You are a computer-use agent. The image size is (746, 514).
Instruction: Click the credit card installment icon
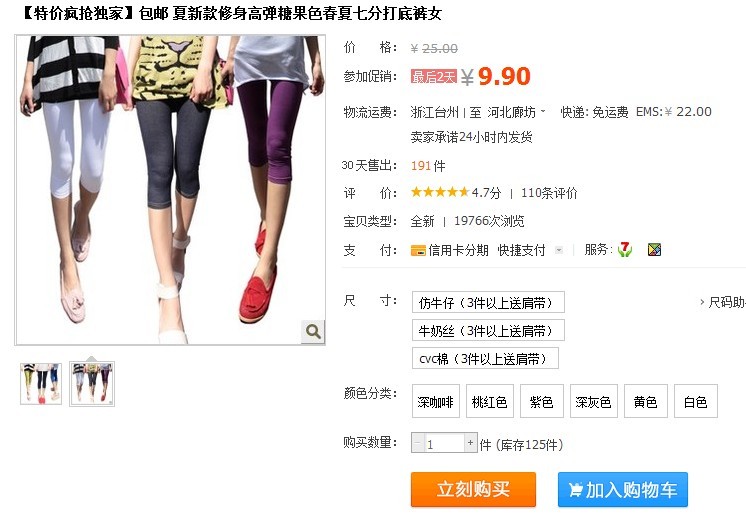(418, 250)
